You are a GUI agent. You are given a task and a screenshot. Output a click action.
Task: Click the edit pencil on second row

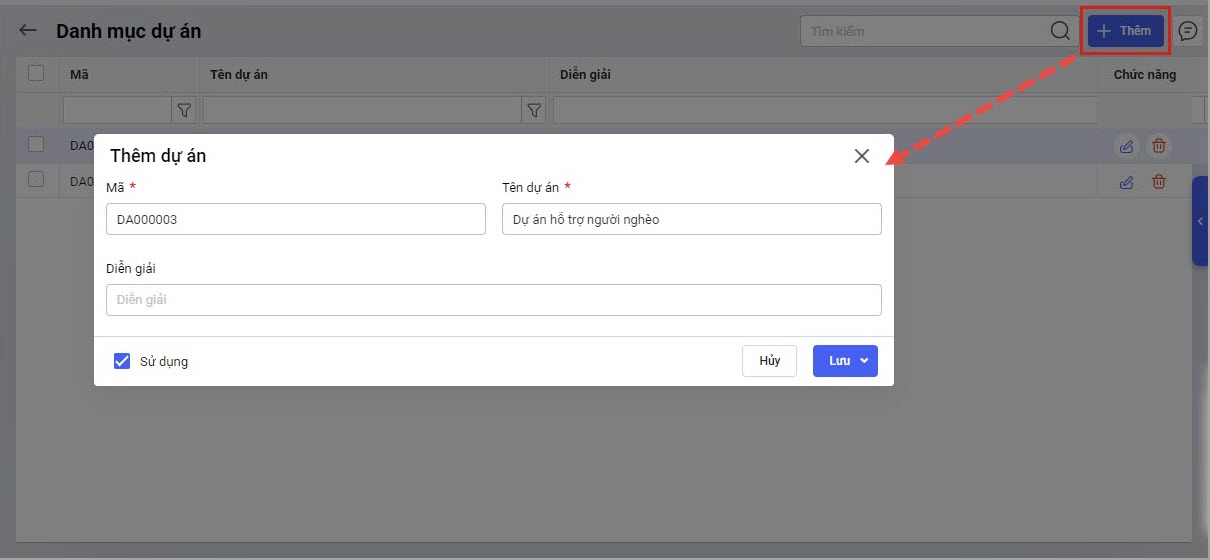(x=1127, y=181)
